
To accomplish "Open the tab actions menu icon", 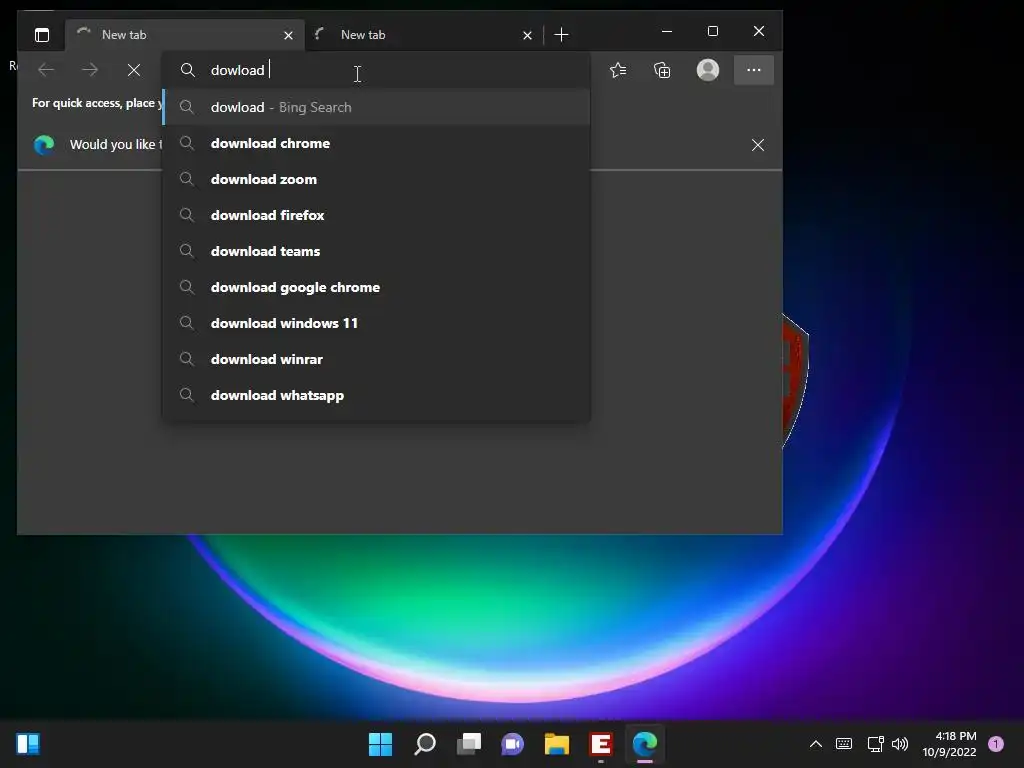I will [42, 35].
